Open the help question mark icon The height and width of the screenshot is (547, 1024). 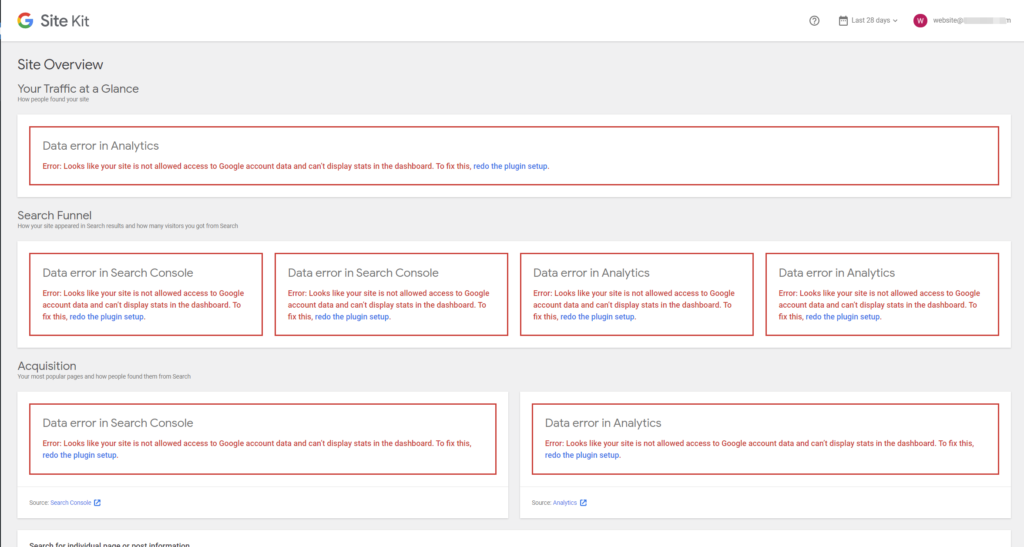814,21
